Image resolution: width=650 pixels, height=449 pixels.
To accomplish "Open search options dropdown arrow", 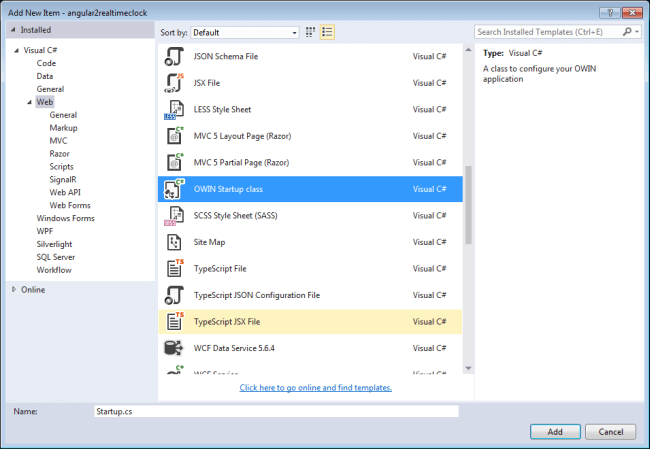I will click(x=637, y=32).
